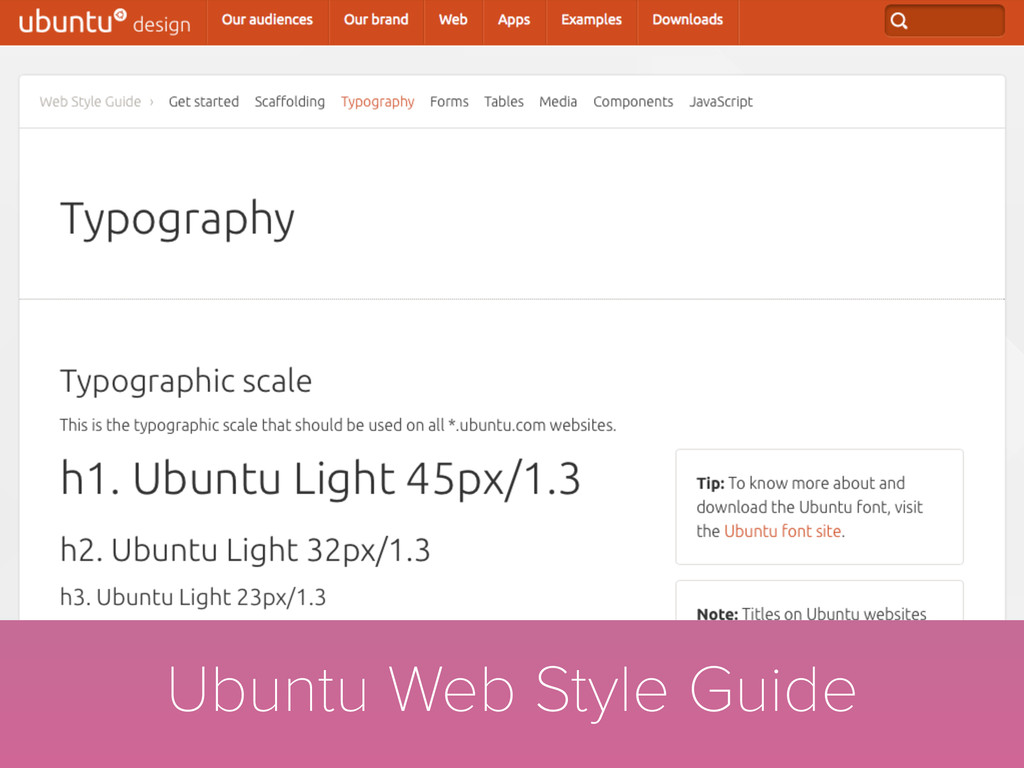
Task: Click the search magnifier icon
Action: tap(899, 21)
